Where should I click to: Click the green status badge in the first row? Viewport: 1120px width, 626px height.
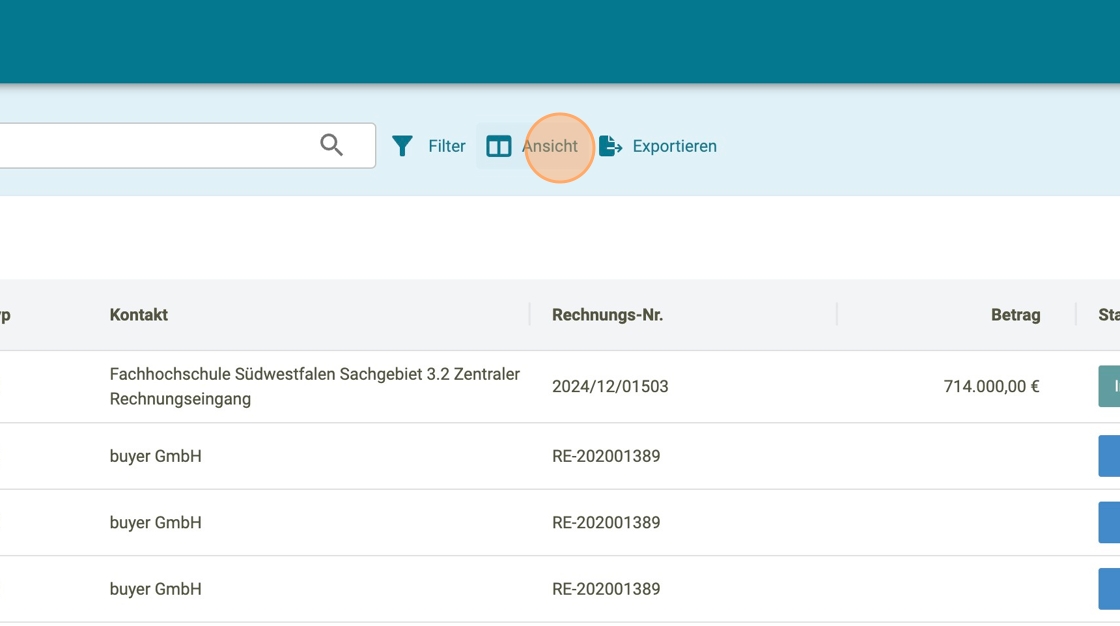coord(1109,386)
